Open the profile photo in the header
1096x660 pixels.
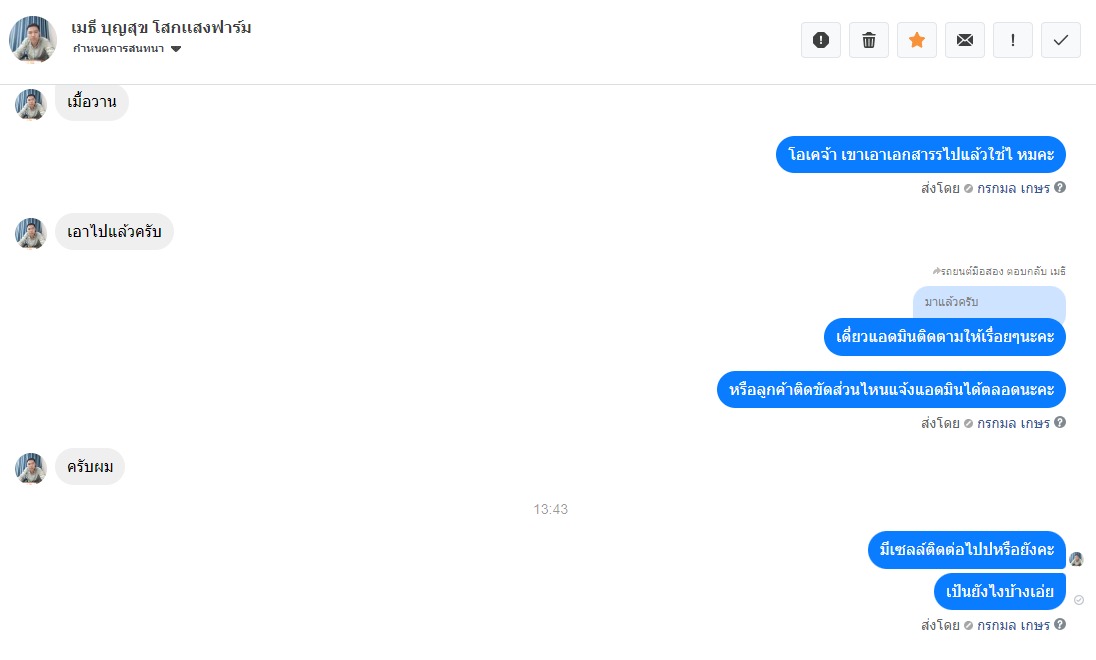point(33,39)
